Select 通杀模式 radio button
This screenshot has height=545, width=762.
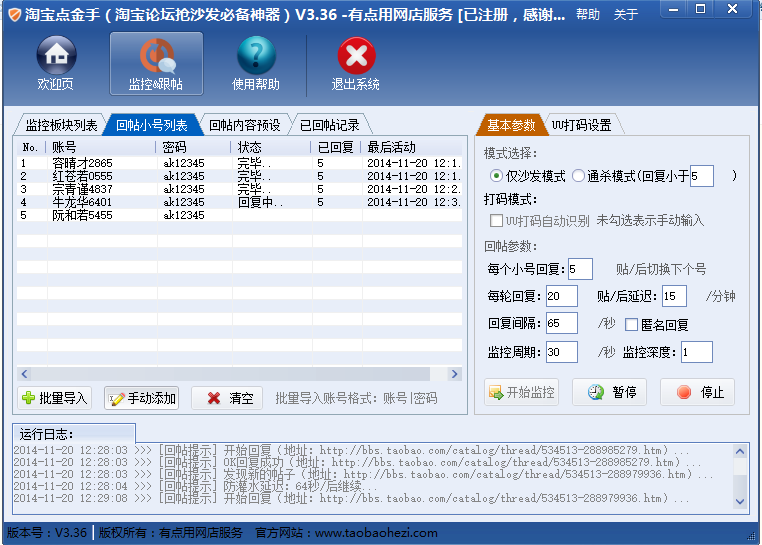pyautogui.click(x=578, y=176)
